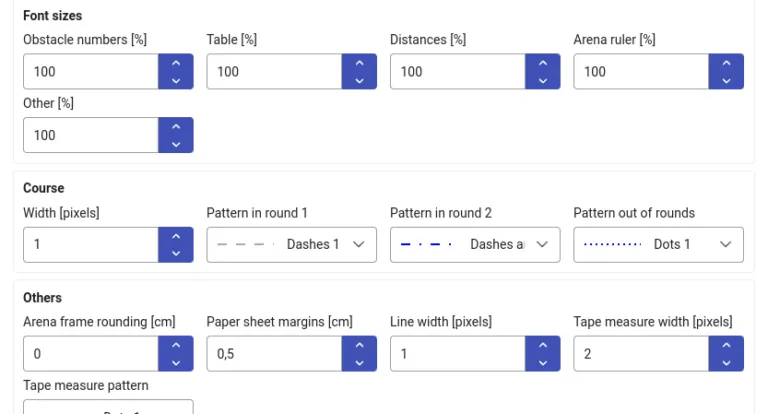Image resolution: width=768 pixels, height=414 pixels.
Task: Increase Obstacle numbers font size with up arrow
Action: coord(176,63)
